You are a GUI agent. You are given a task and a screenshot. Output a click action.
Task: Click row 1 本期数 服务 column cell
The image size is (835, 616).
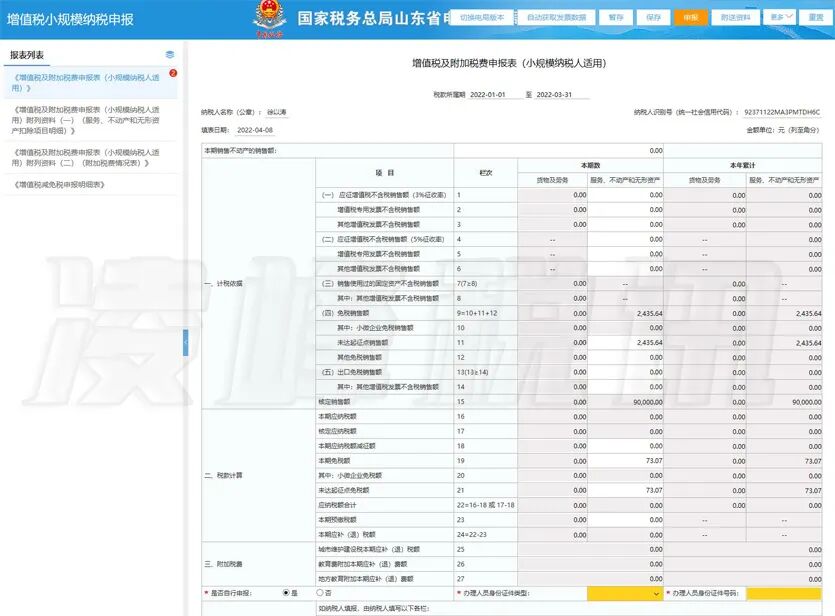click(625, 195)
